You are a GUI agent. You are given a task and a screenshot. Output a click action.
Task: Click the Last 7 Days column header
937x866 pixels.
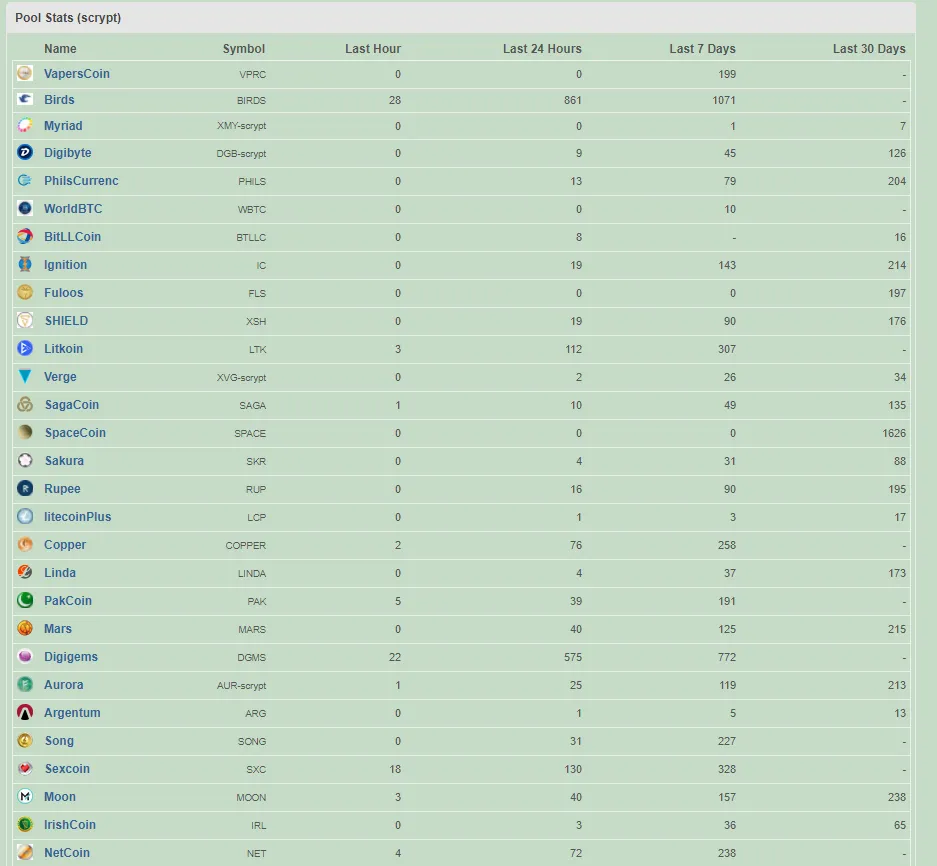pyautogui.click(x=702, y=48)
